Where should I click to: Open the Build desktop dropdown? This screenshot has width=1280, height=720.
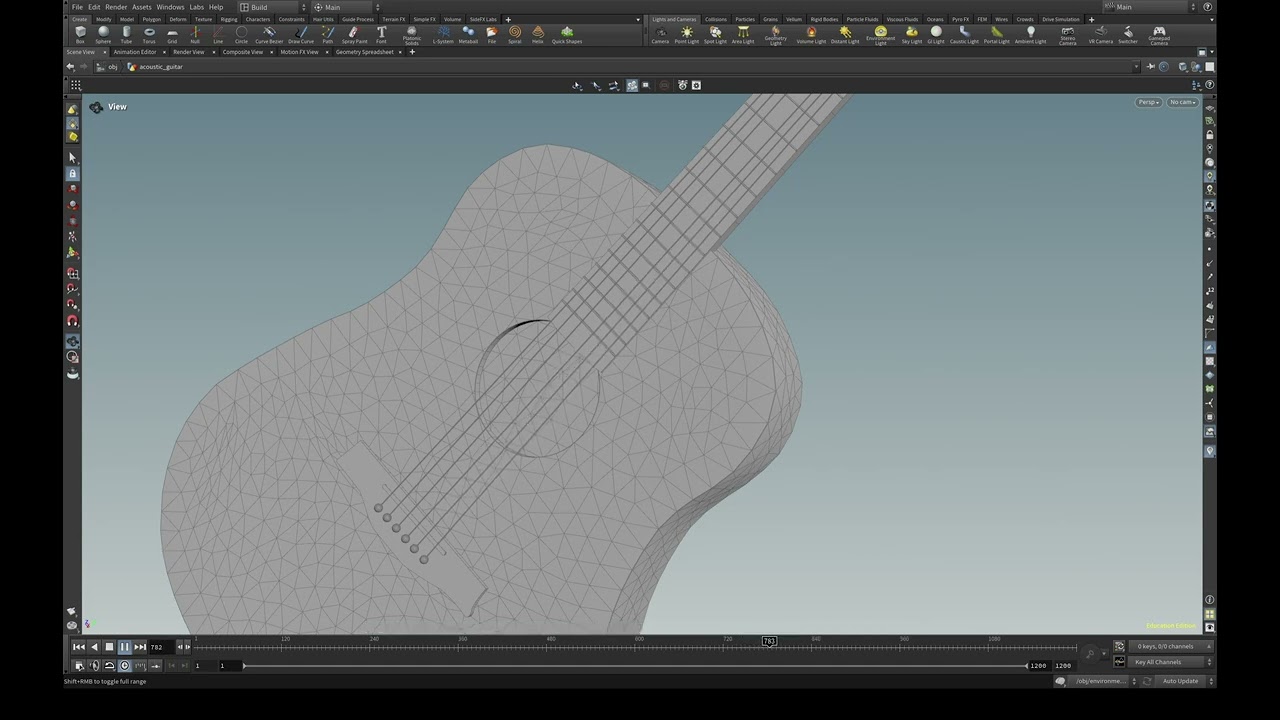click(272, 7)
